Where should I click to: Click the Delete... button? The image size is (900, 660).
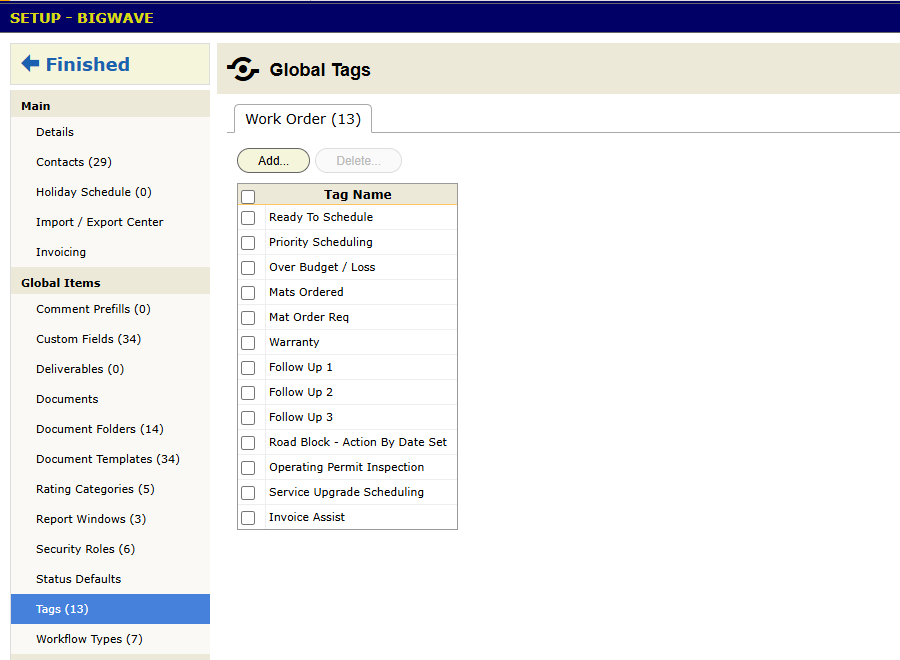(358, 161)
